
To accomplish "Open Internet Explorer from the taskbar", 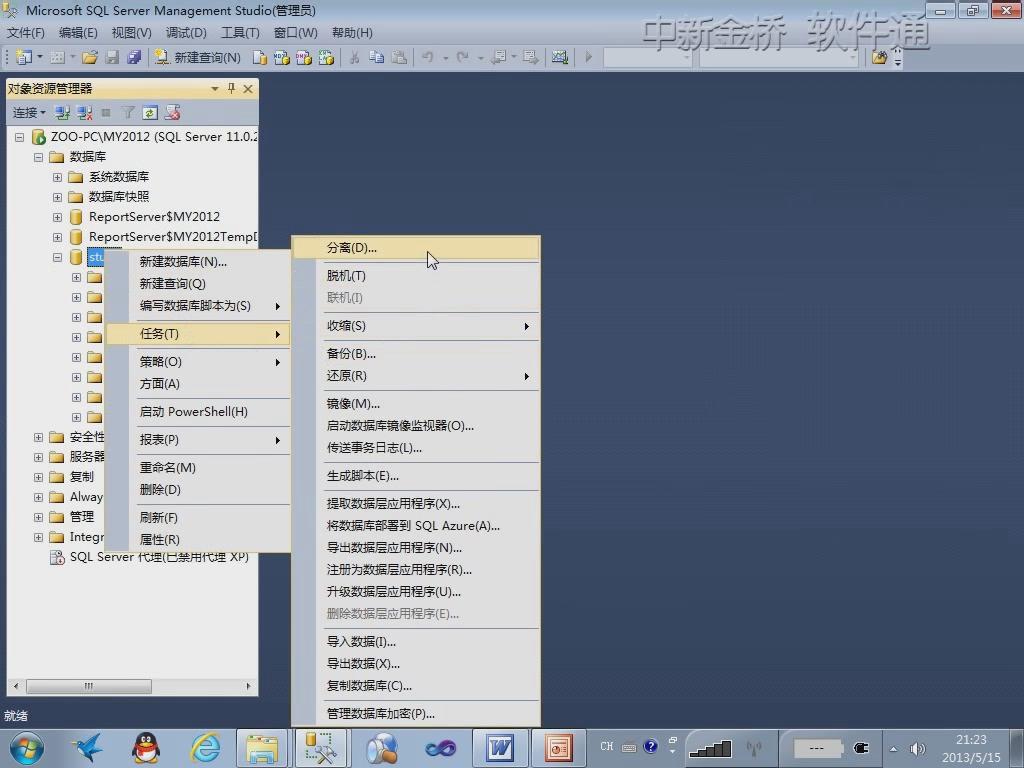I will point(204,748).
